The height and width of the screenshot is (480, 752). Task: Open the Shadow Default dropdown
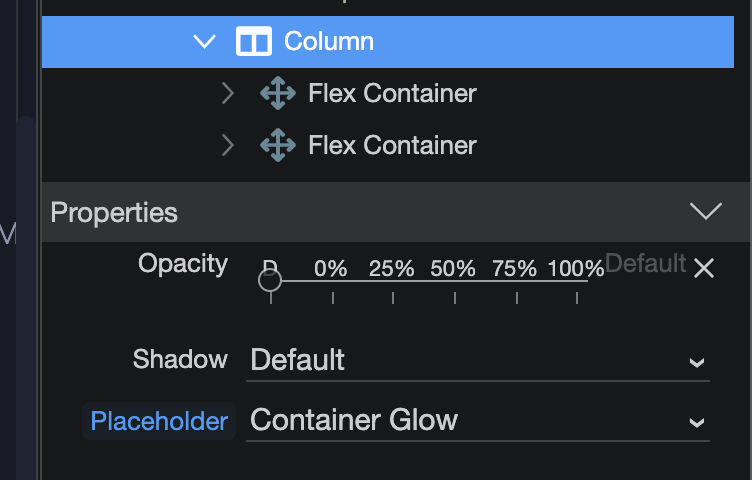click(478, 361)
